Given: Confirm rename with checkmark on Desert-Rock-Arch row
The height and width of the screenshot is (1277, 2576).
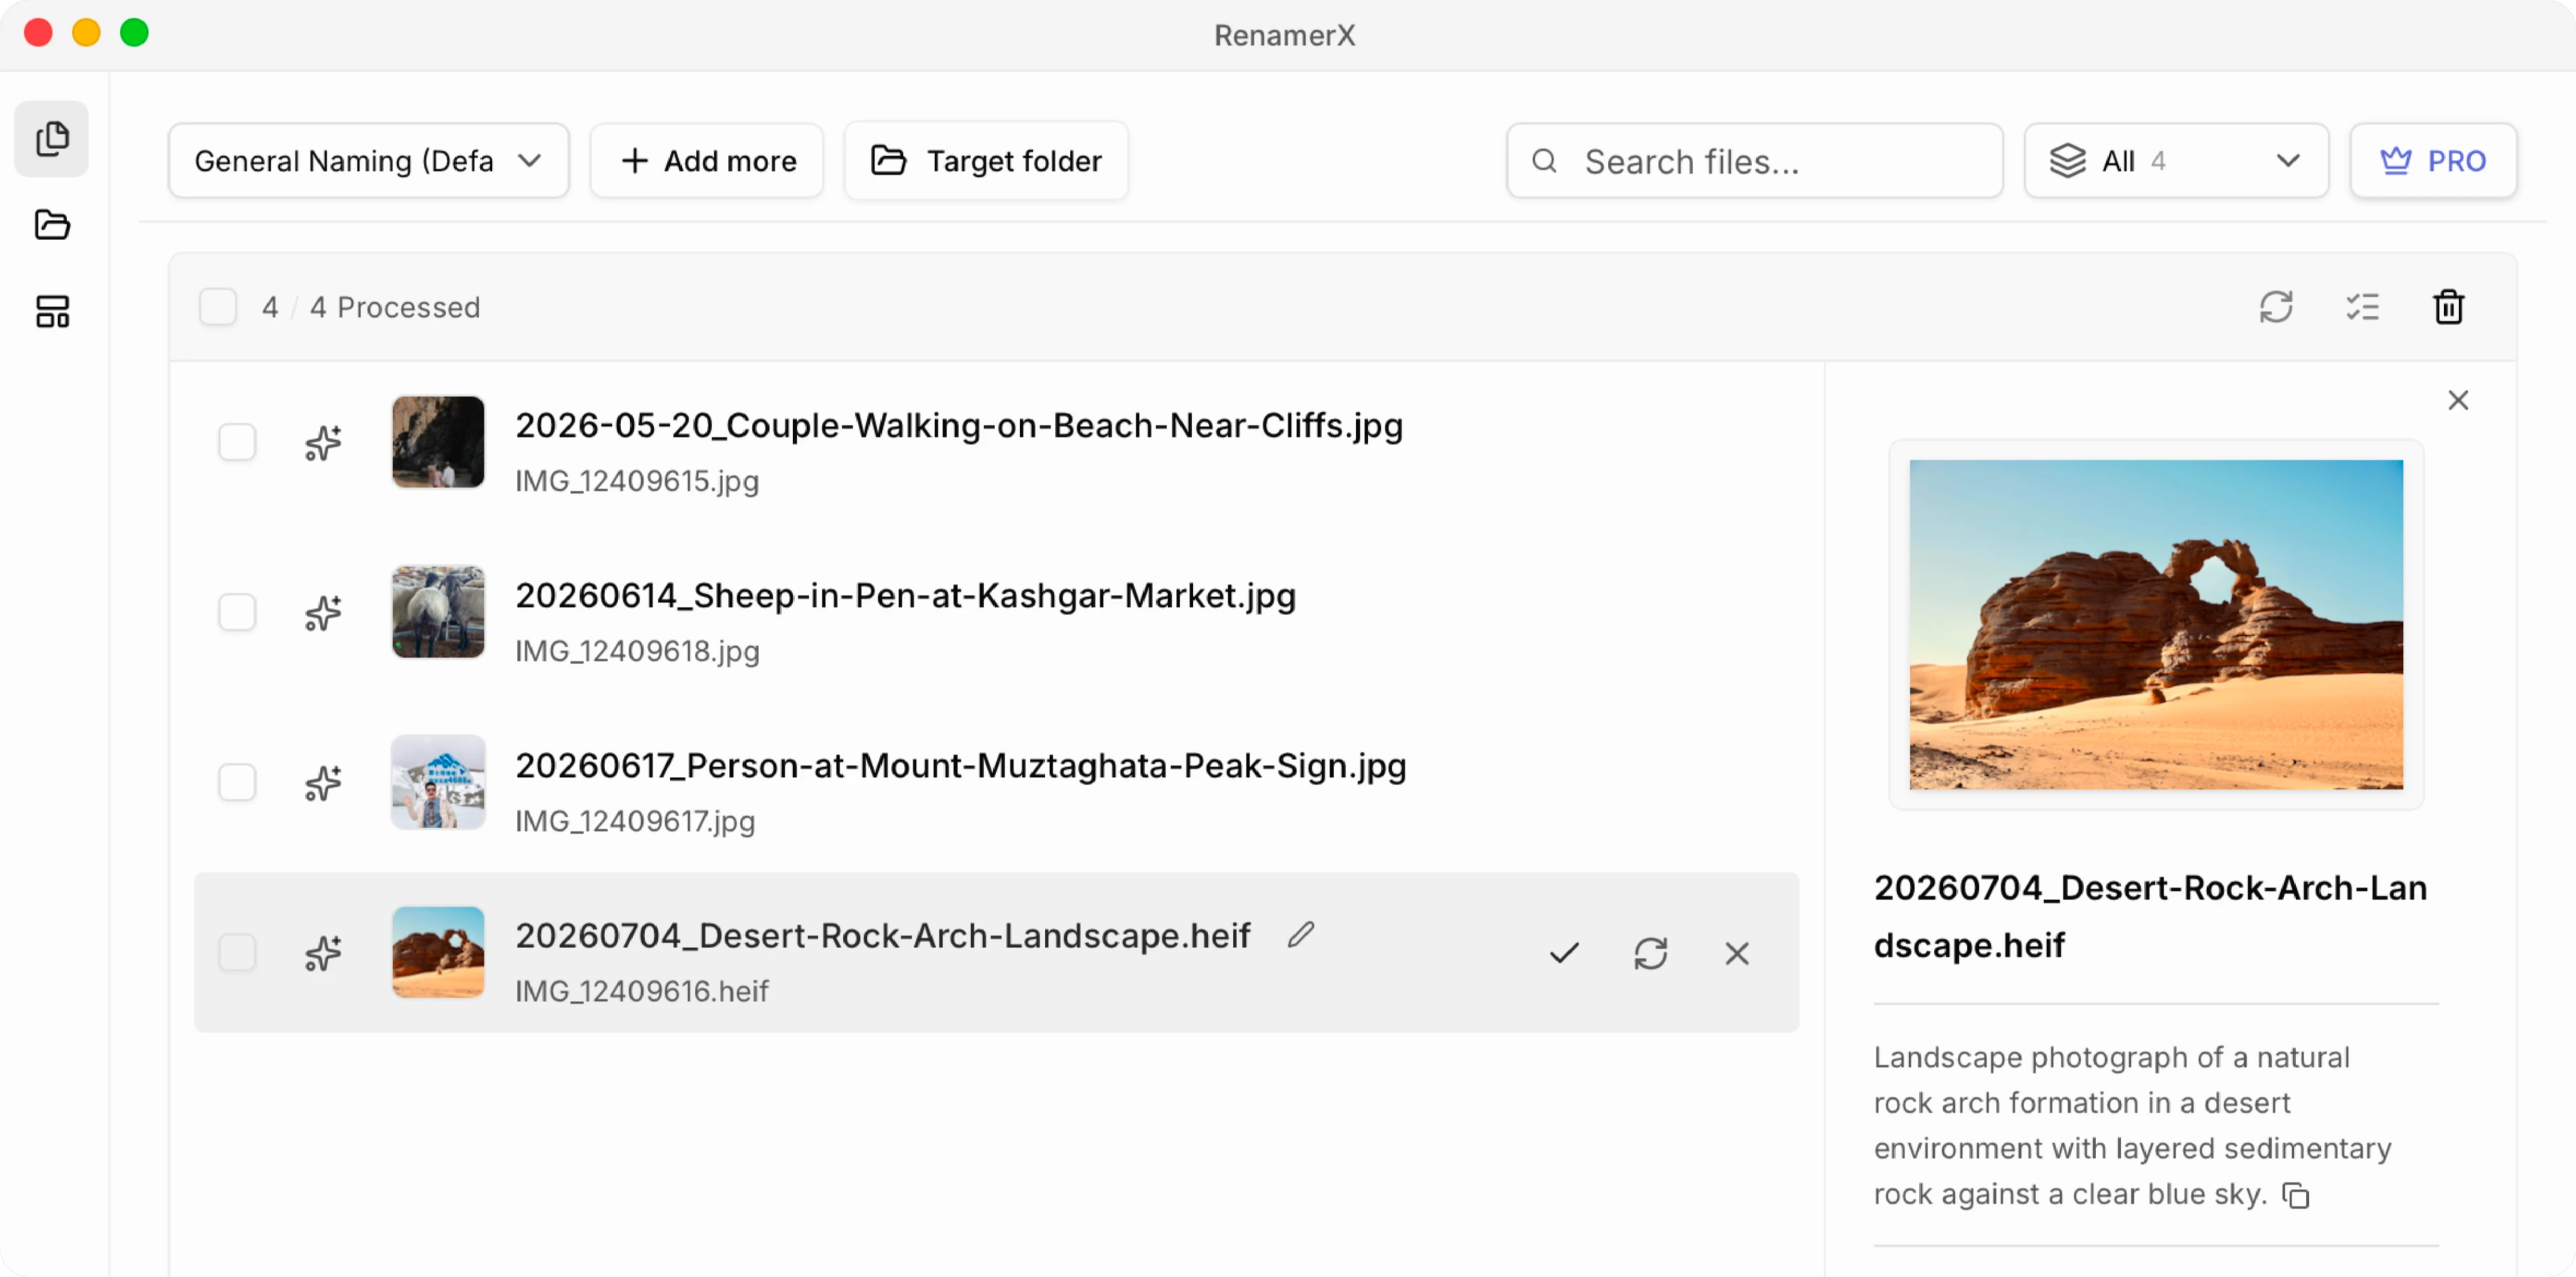Looking at the screenshot, I should (1564, 953).
